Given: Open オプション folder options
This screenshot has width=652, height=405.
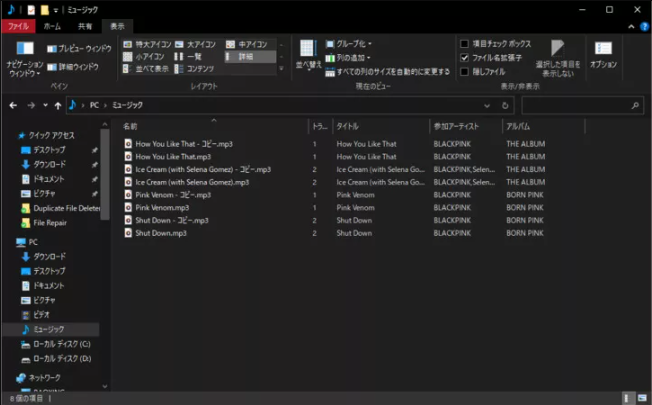Looking at the screenshot, I should click(603, 54).
